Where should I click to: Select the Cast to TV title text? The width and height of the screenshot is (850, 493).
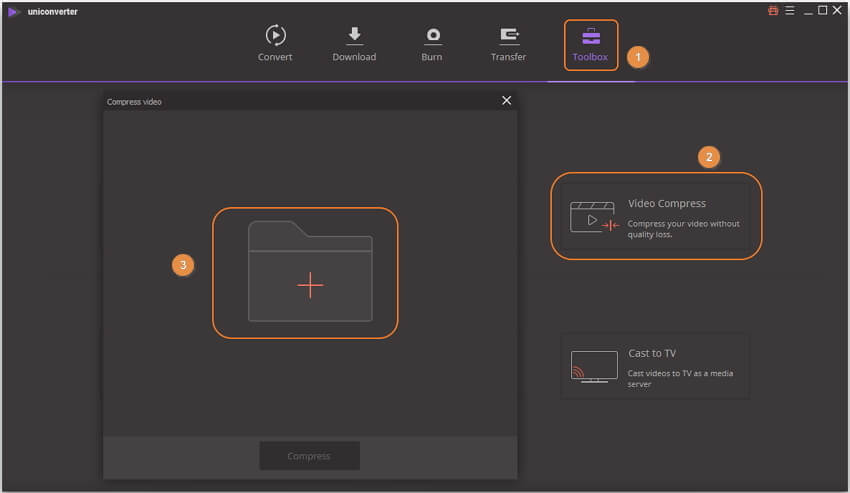click(652, 353)
